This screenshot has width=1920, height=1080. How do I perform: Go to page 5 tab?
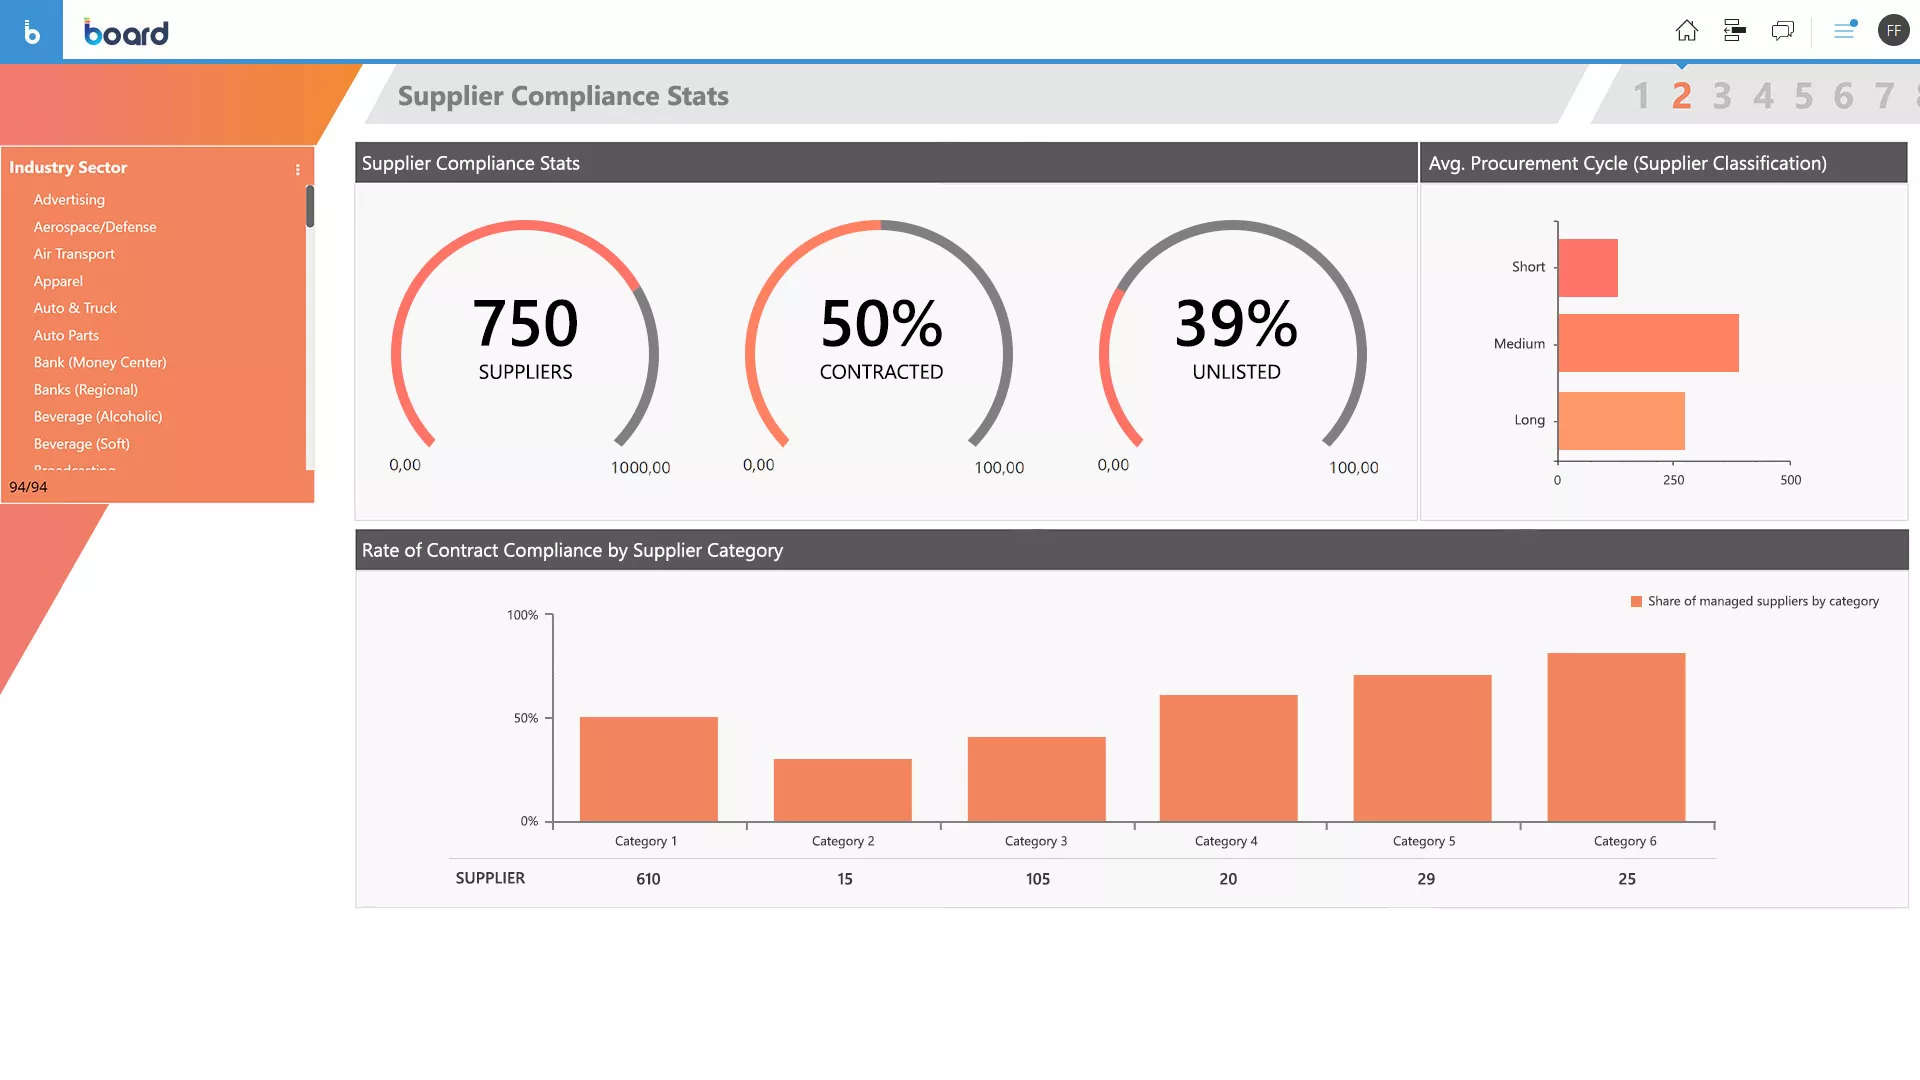1803,96
